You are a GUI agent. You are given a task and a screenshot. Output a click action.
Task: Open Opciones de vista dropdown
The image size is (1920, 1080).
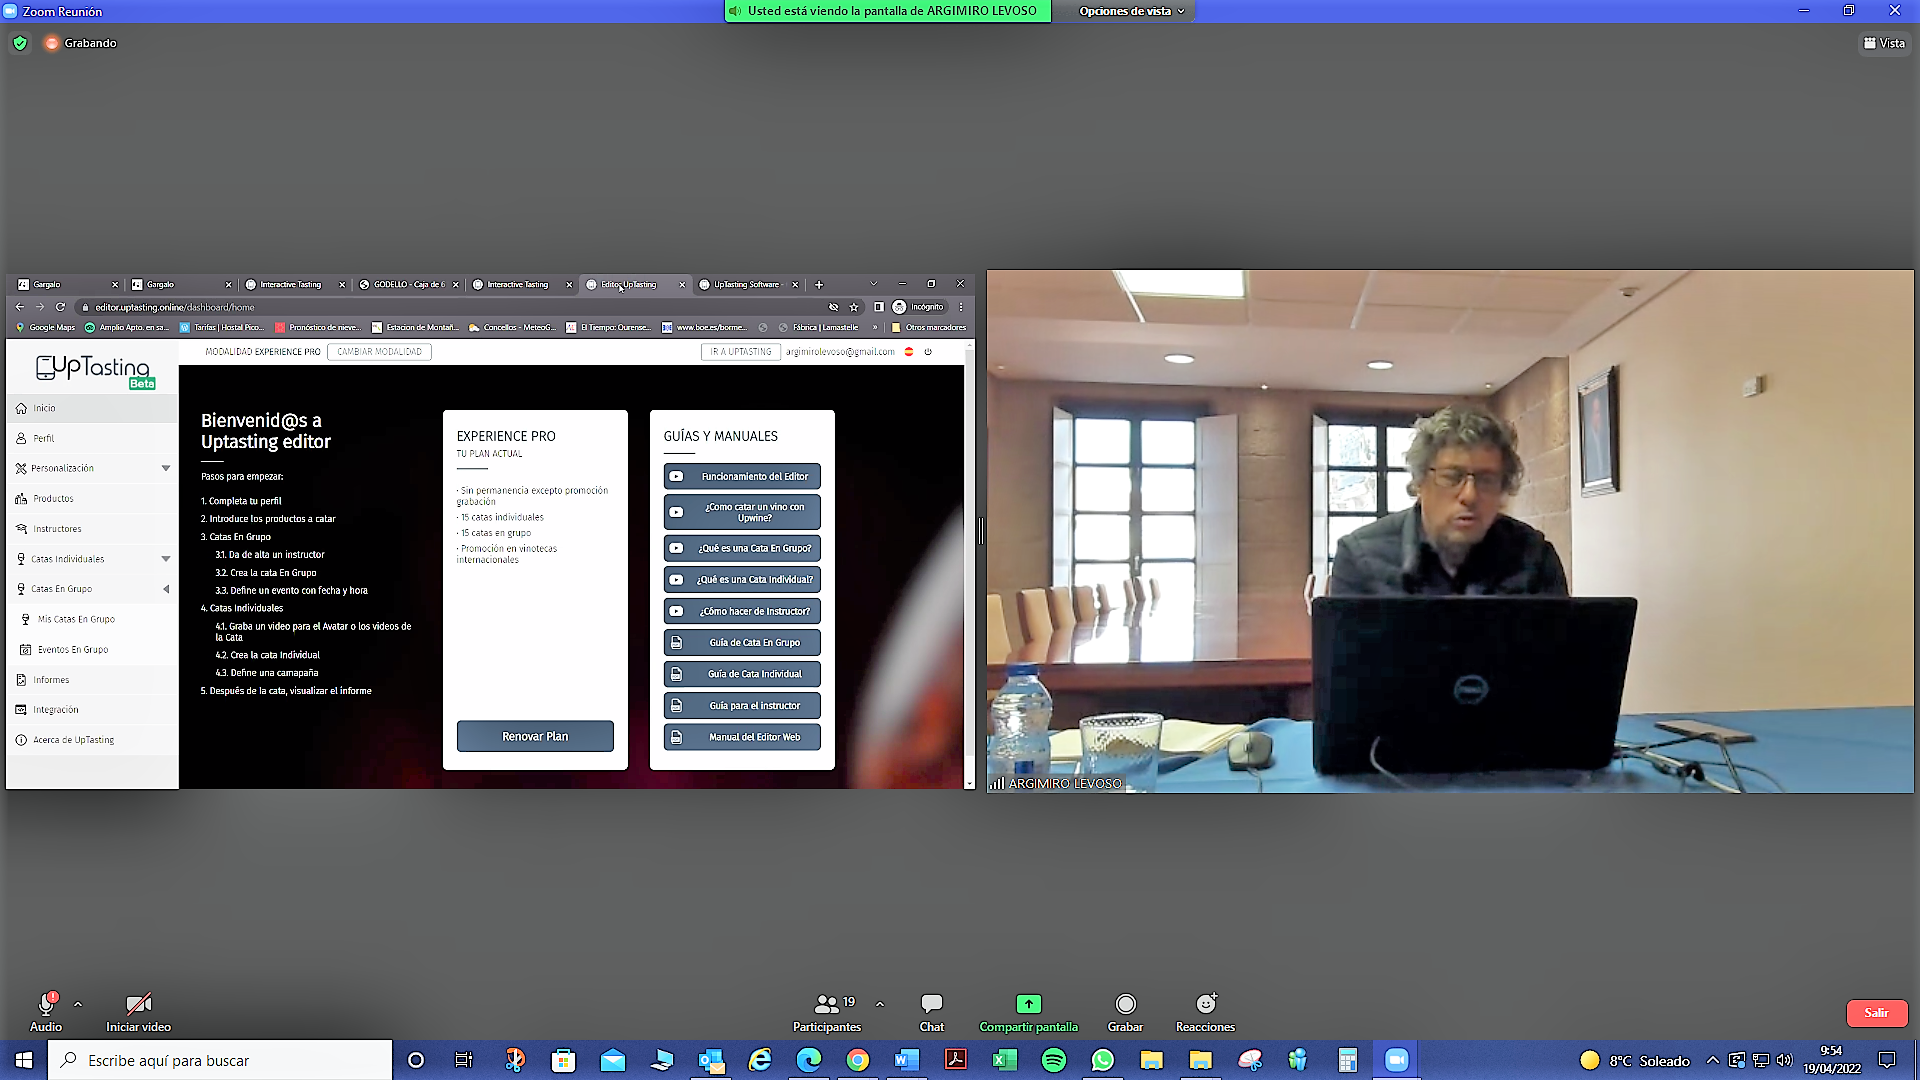click(x=1131, y=11)
